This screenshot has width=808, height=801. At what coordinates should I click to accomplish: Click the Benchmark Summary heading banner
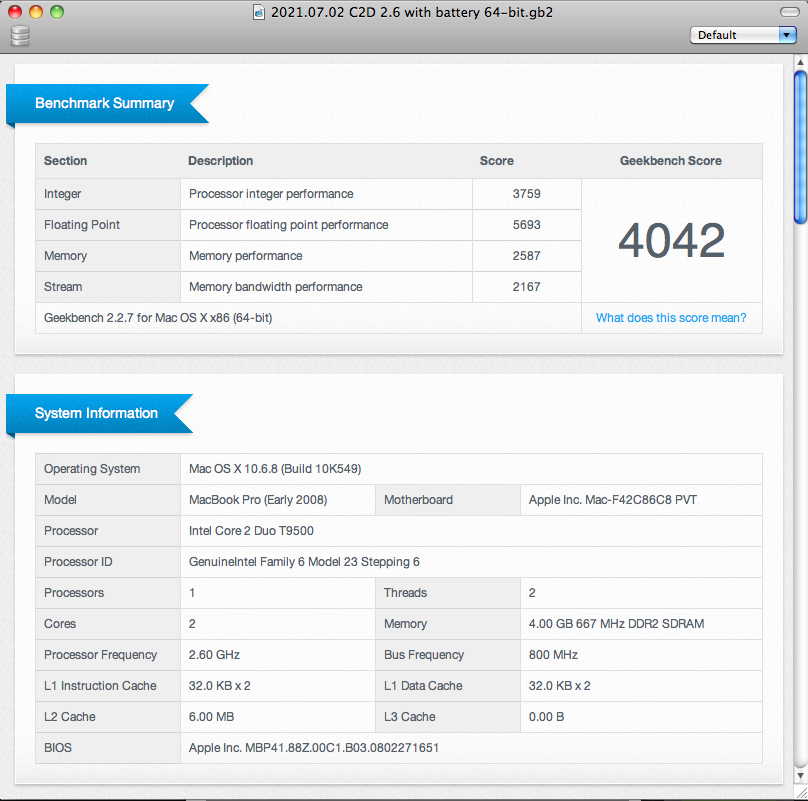107,104
